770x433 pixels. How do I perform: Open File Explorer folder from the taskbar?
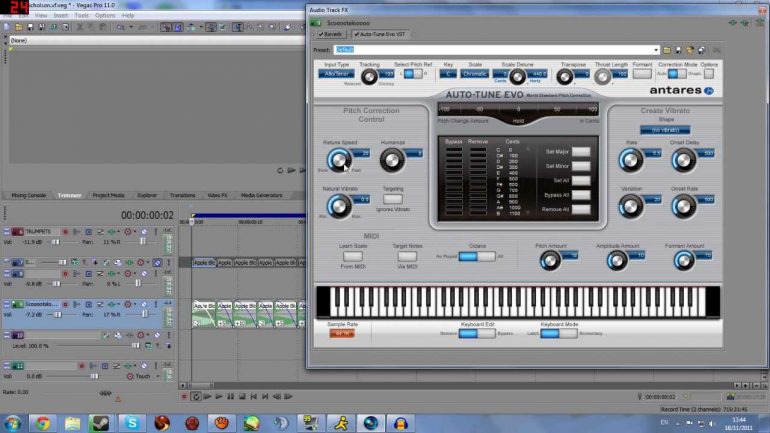click(72, 423)
